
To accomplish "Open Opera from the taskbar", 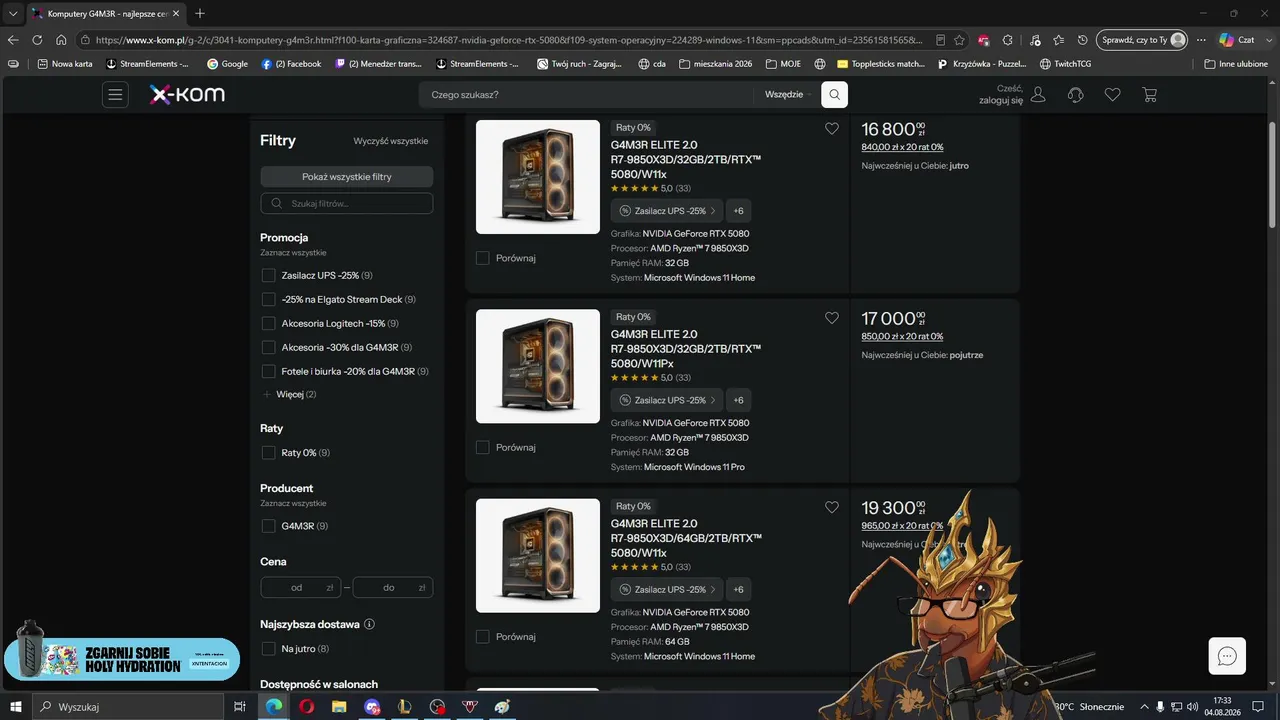I will pos(306,706).
